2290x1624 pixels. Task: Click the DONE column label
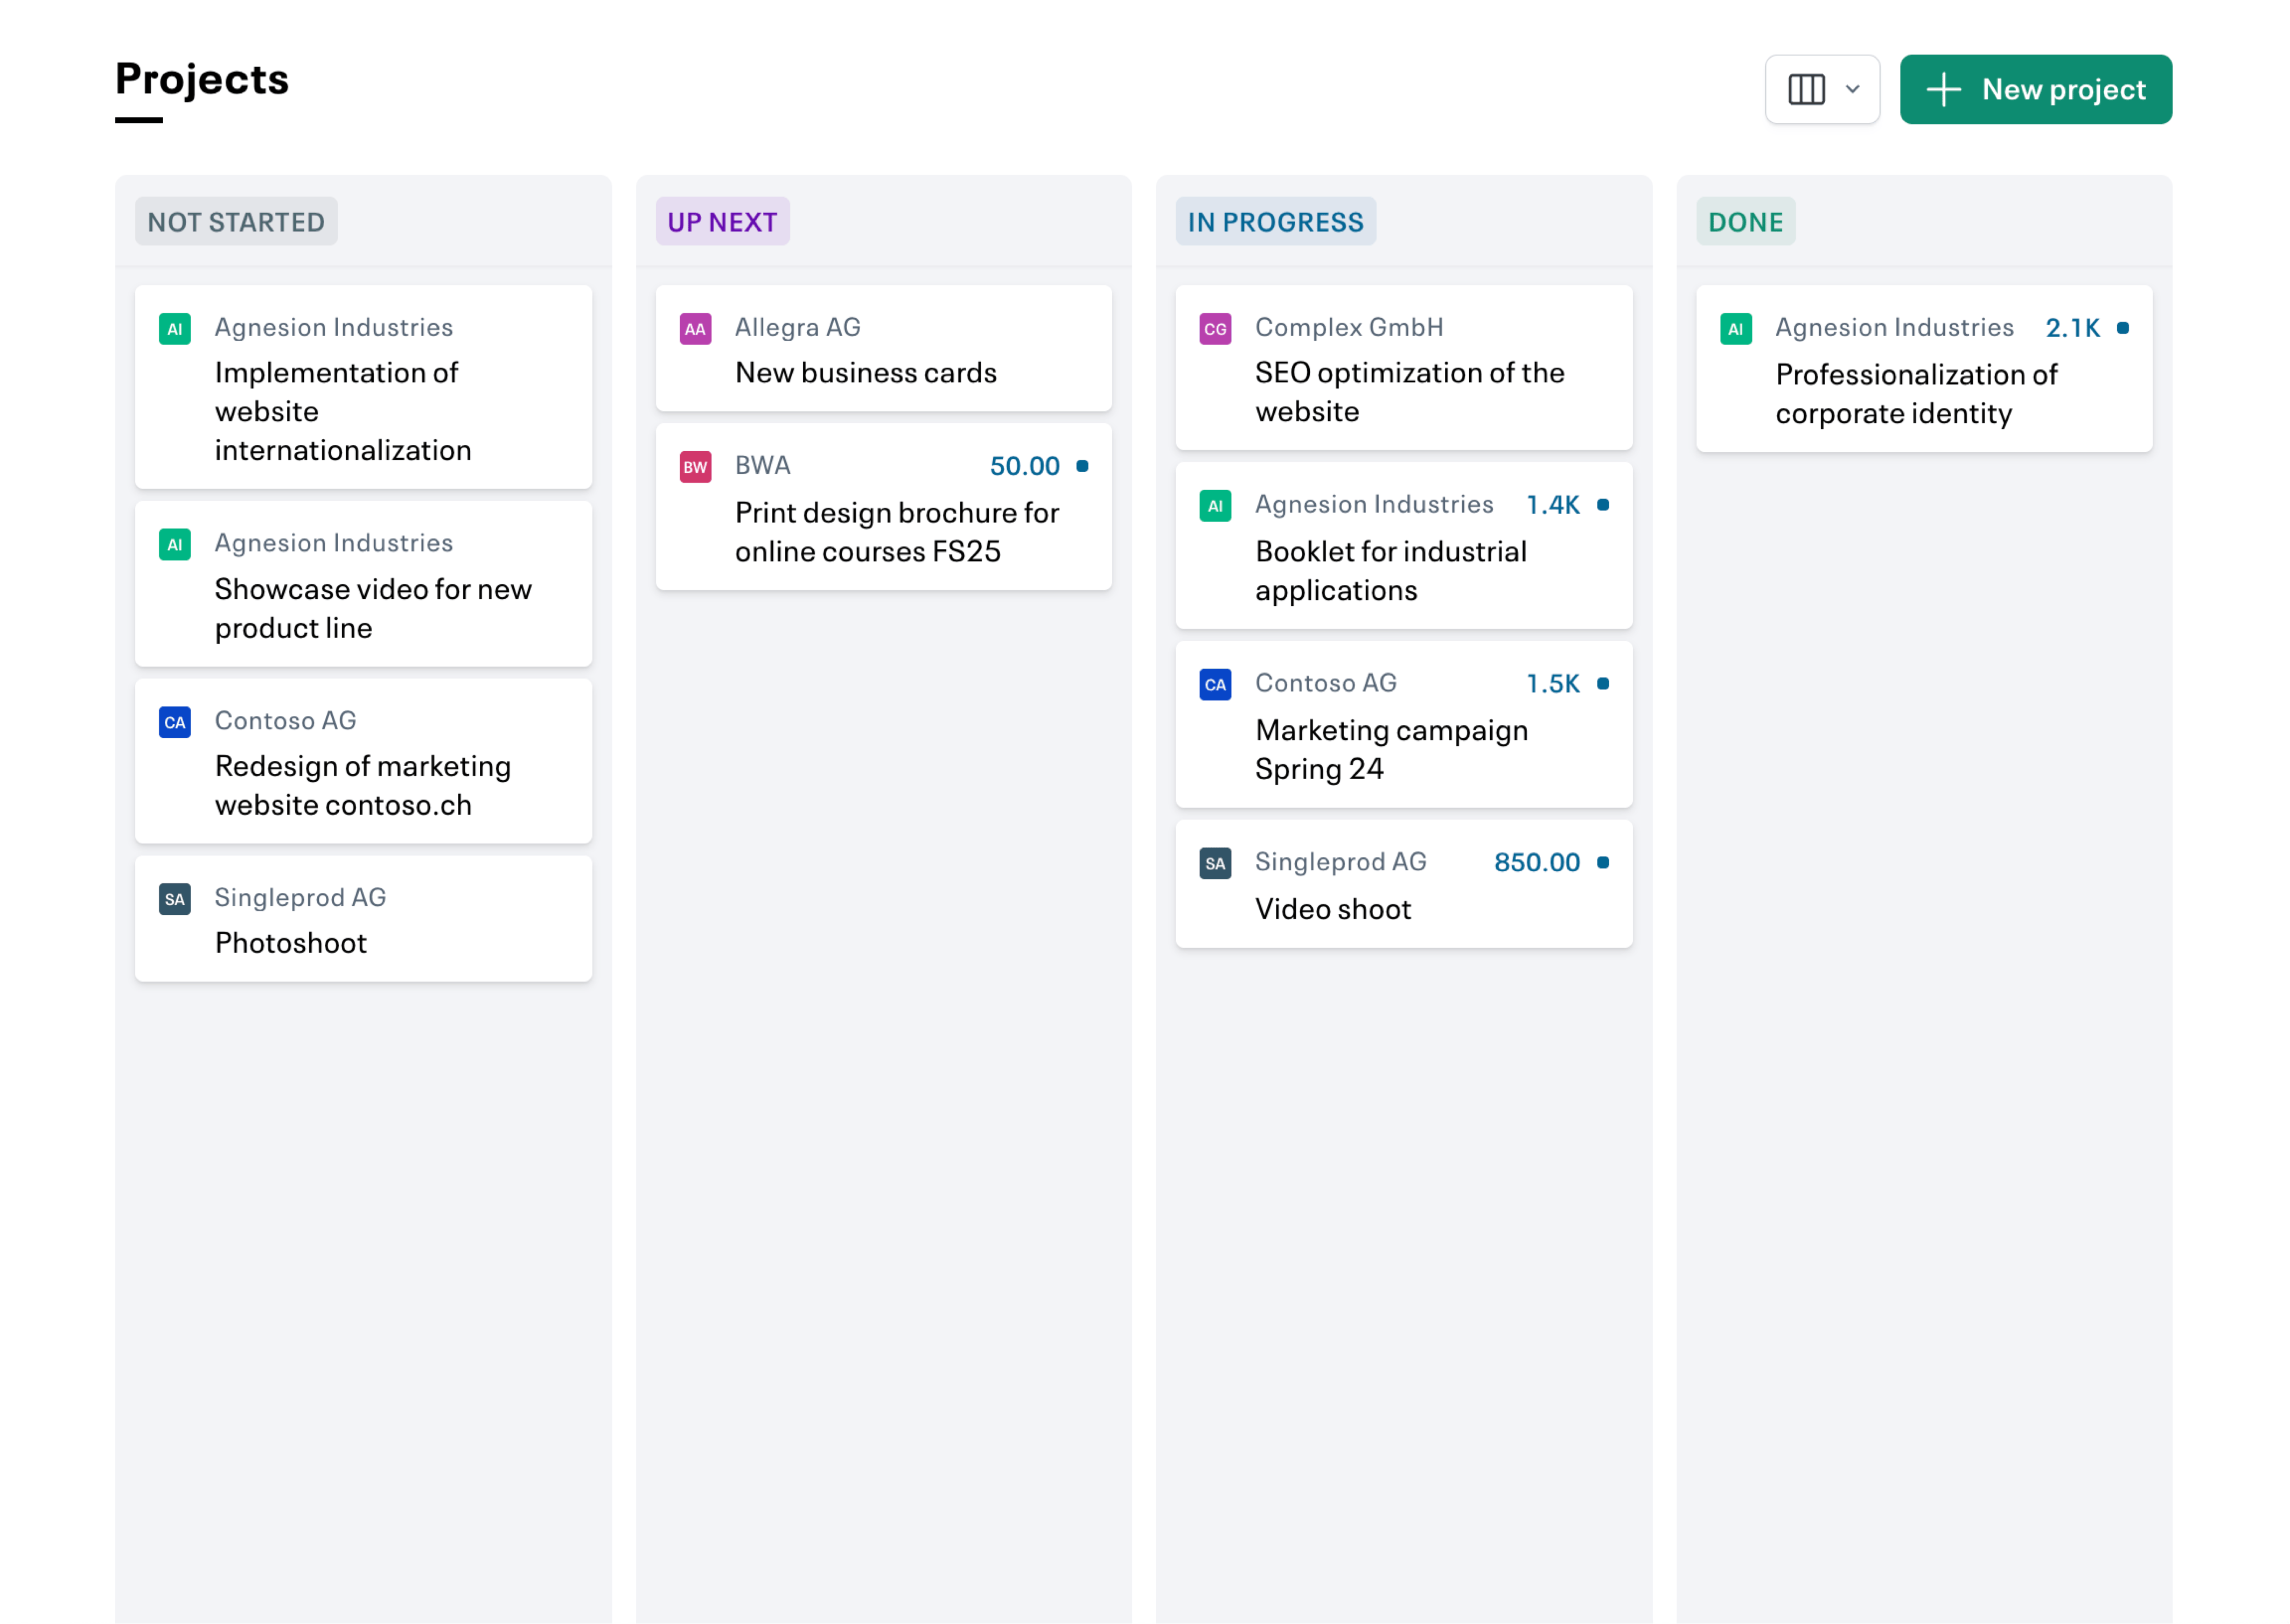coord(1745,222)
